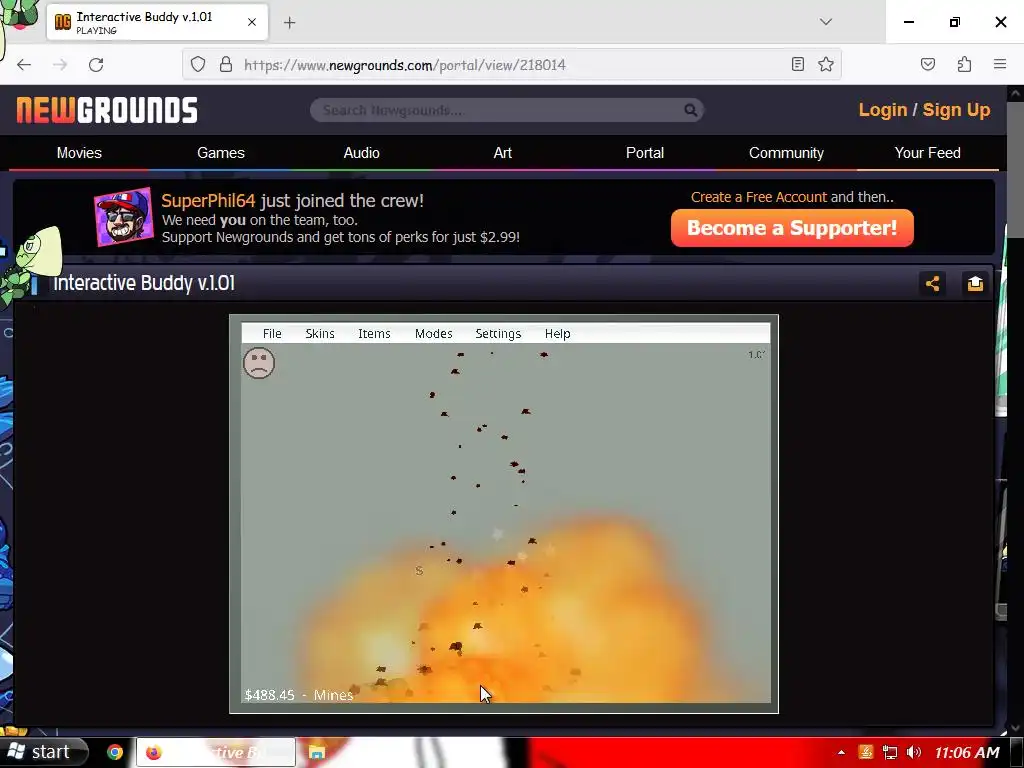Click the address bar URL

point(405,65)
